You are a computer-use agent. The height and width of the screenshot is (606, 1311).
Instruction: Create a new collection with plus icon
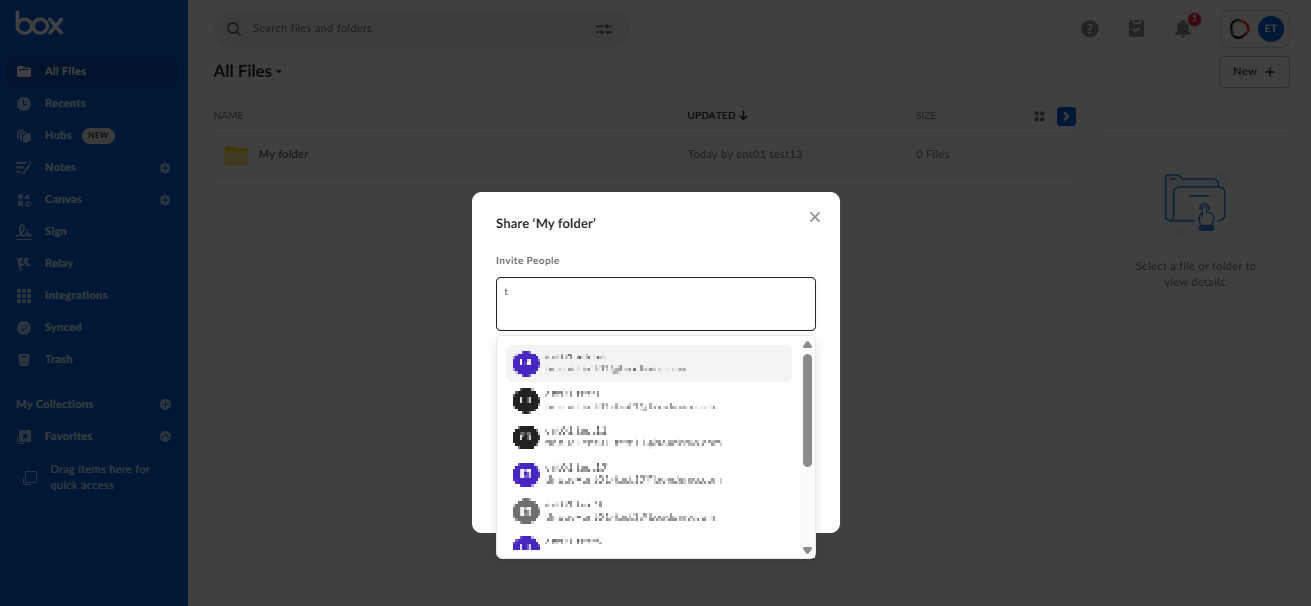coord(165,405)
